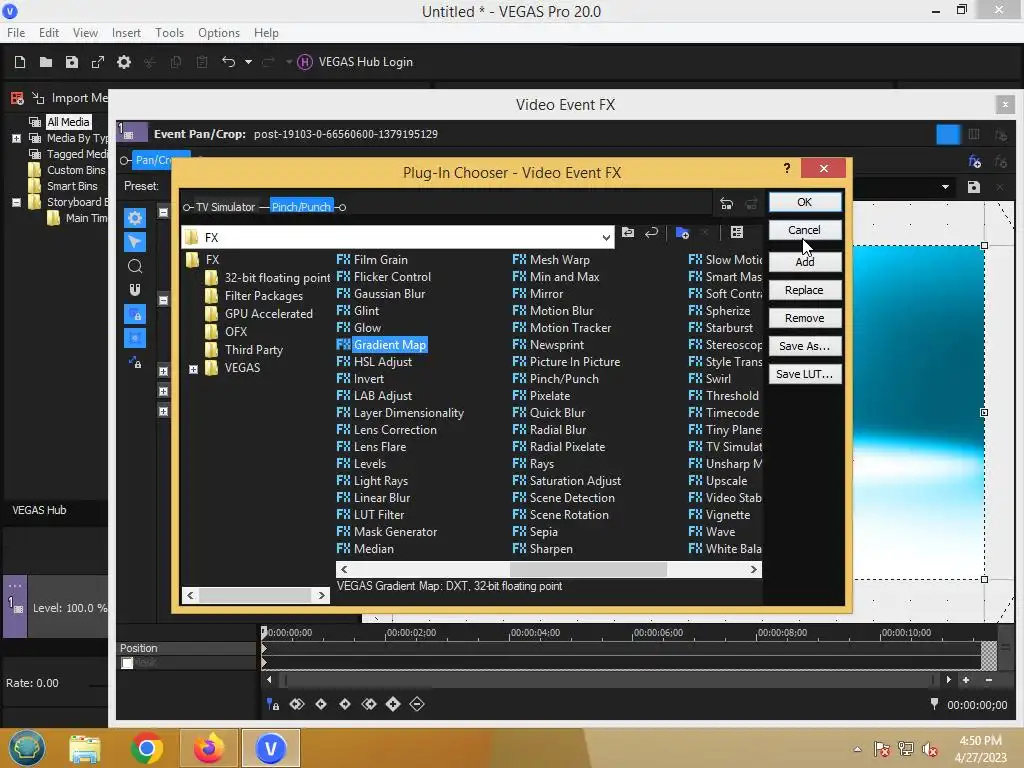The image size is (1024, 768).
Task: Click the New project icon in main toolbar
Action: (x=20, y=62)
